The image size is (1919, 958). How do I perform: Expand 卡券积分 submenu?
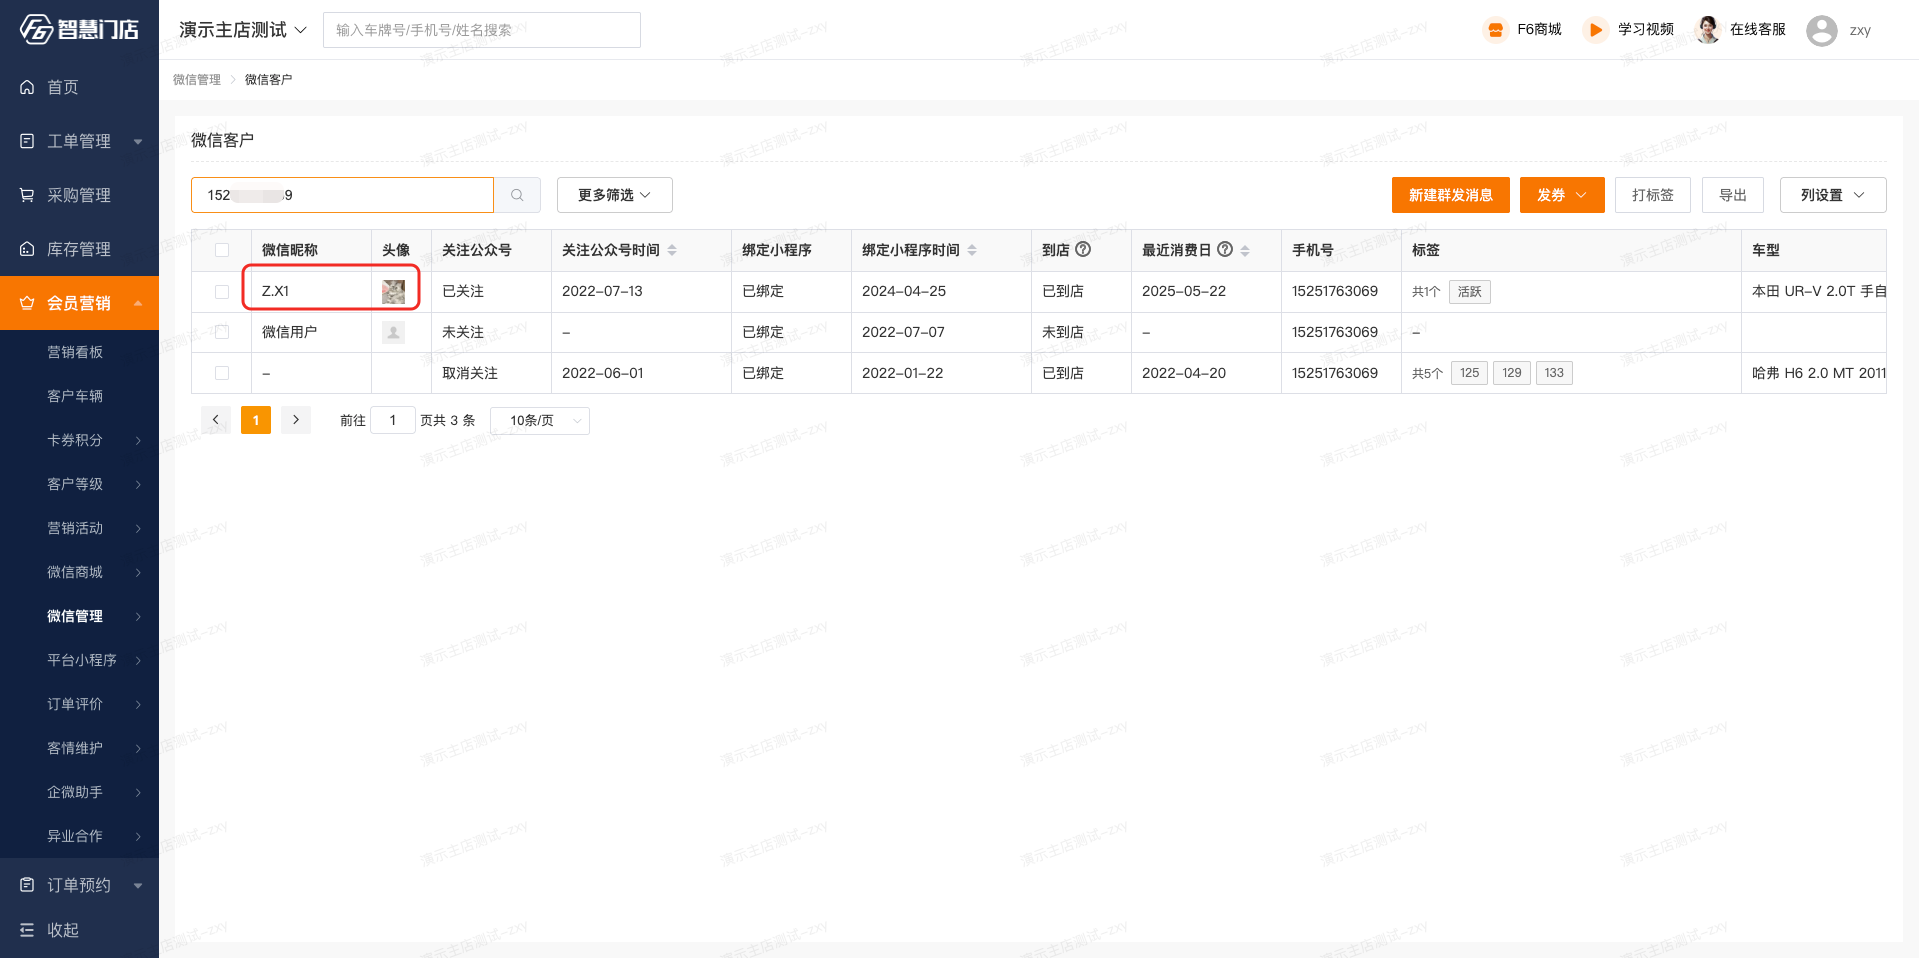[x=138, y=440]
